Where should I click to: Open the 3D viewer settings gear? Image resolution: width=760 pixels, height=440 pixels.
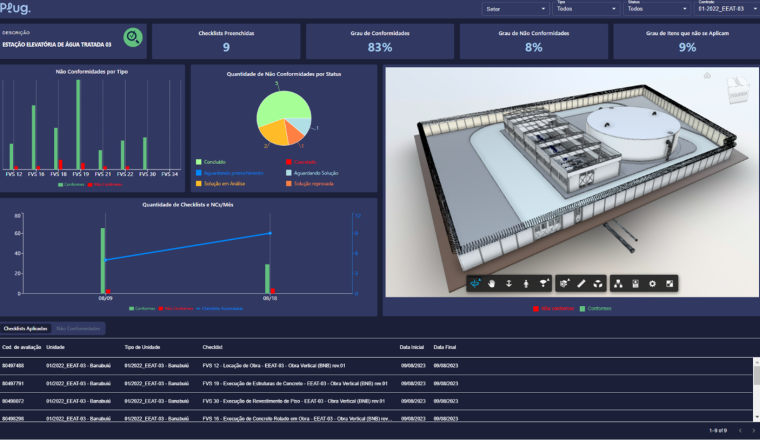pos(652,284)
